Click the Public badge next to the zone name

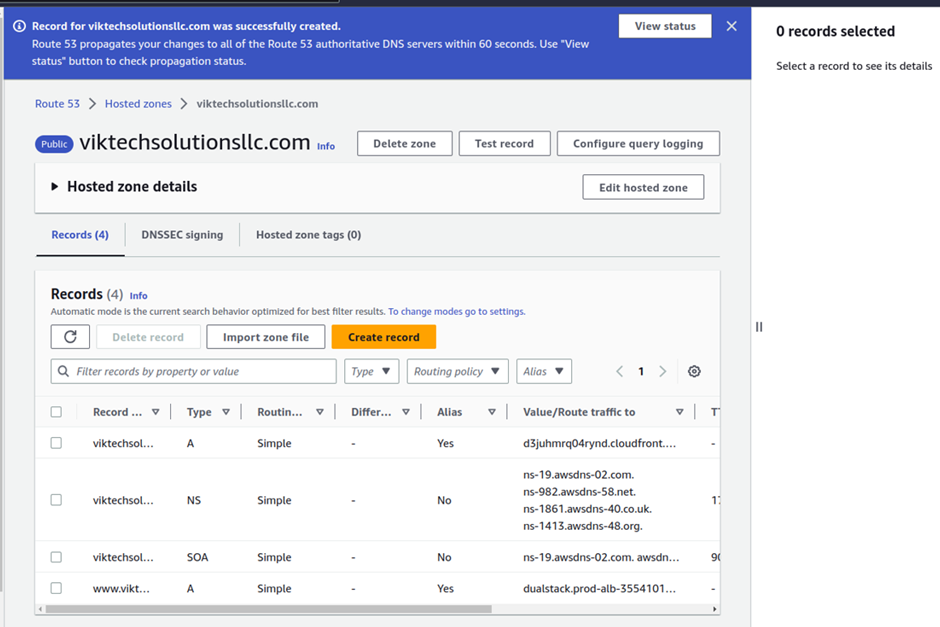pos(54,144)
